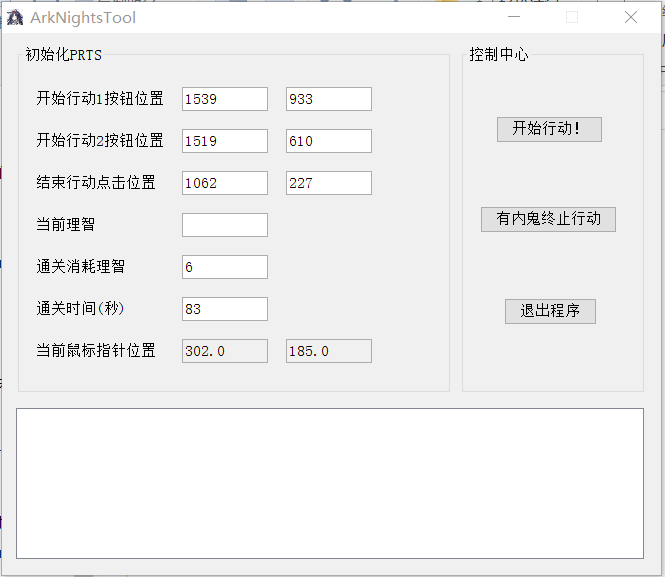Click the 退出程序 button

click(550, 311)
